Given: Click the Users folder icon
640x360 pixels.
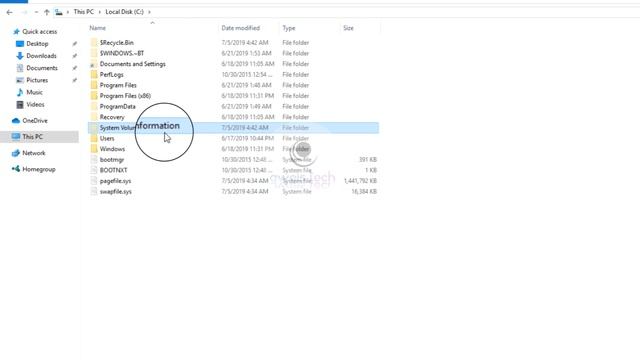Looking at the screenshot, I should point(94,138).
